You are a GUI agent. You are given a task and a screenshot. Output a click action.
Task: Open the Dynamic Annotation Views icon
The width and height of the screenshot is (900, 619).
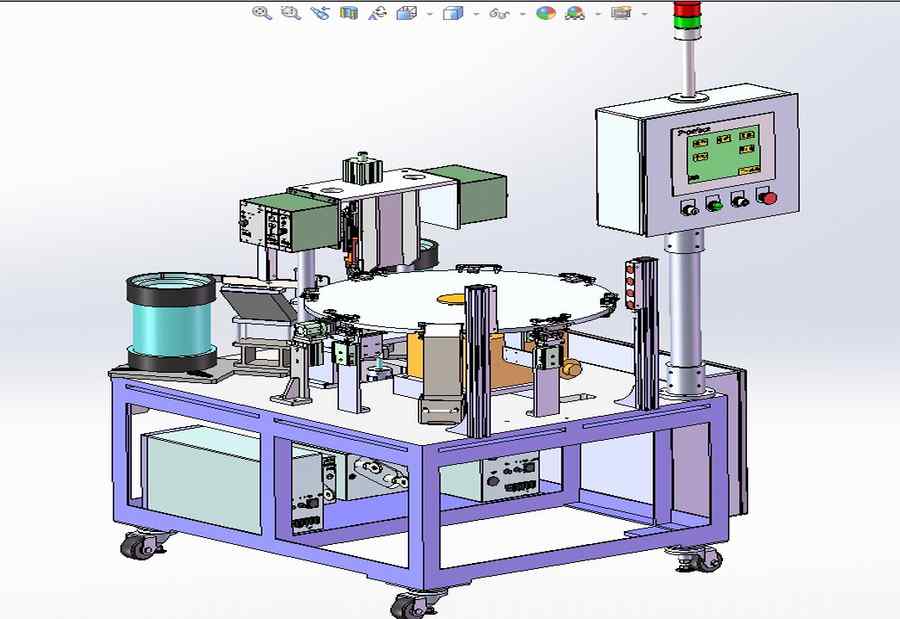[378, 13]
